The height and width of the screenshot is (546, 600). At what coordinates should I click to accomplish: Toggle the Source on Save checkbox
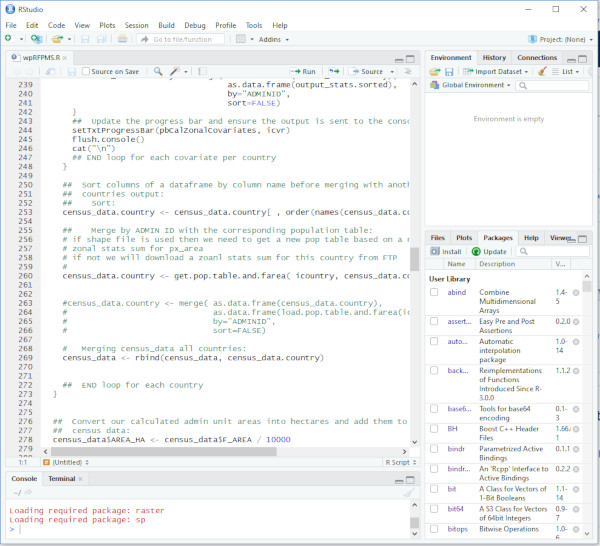(86, 71)
